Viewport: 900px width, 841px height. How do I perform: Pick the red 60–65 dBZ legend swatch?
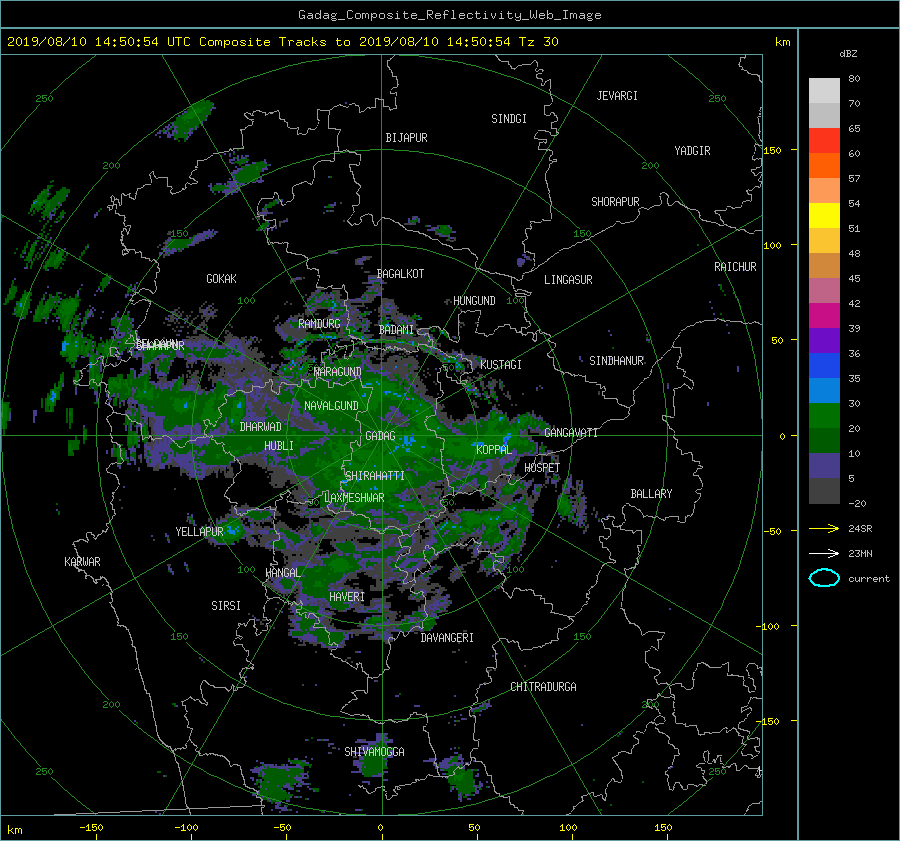tap(824, 140)
